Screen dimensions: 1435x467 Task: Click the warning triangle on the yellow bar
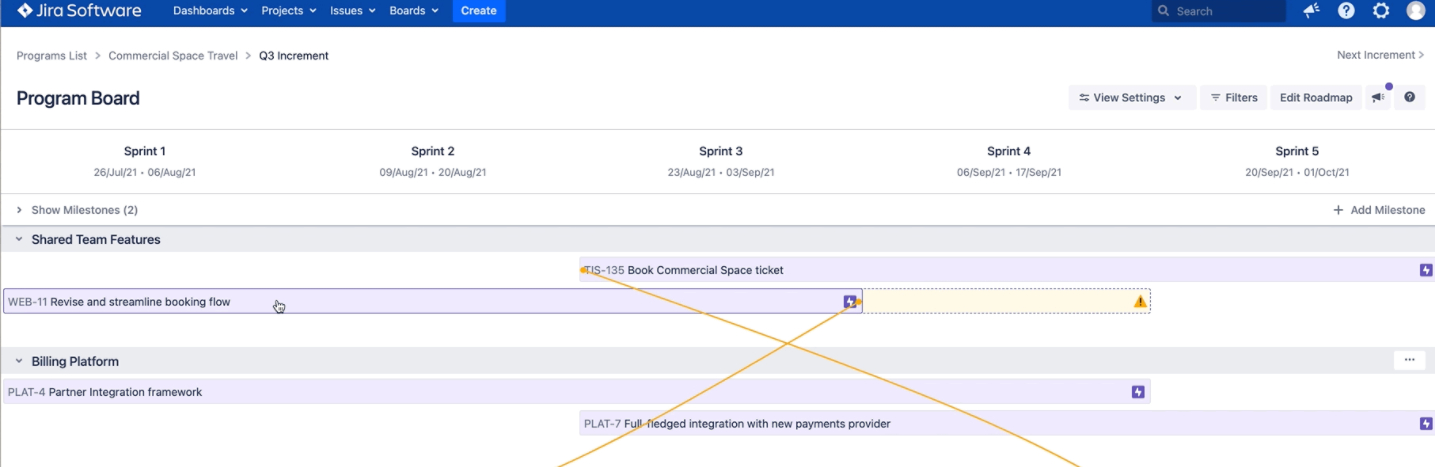(x=1140, y=301)
